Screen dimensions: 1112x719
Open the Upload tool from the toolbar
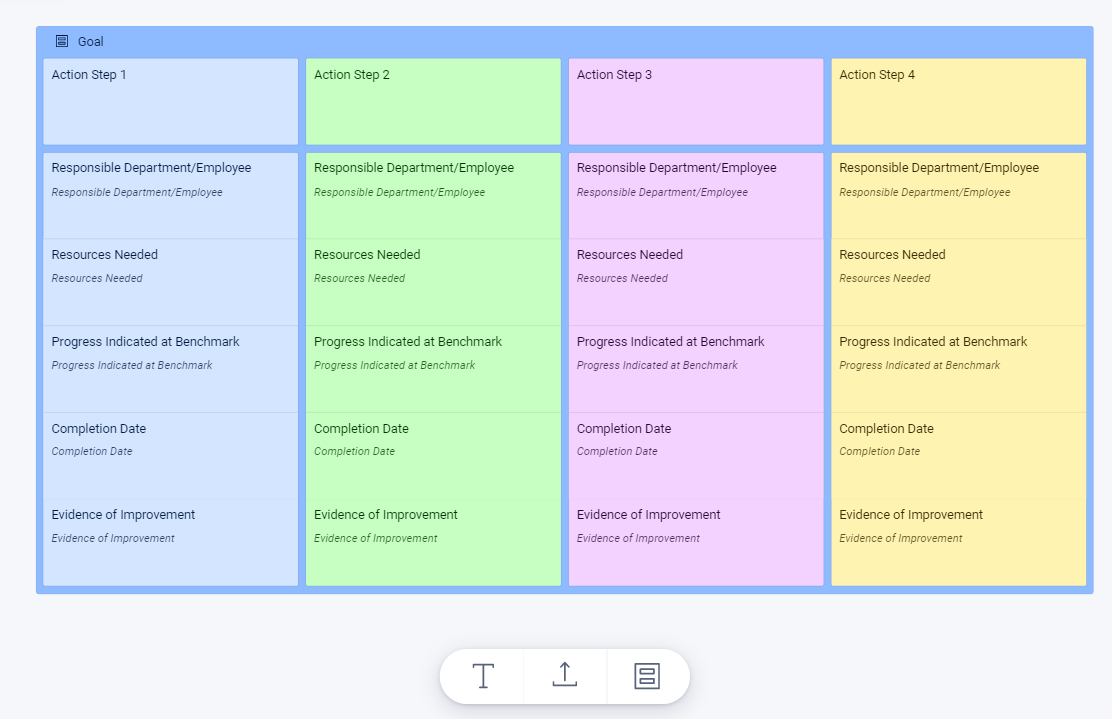click(x=564, y=676)
